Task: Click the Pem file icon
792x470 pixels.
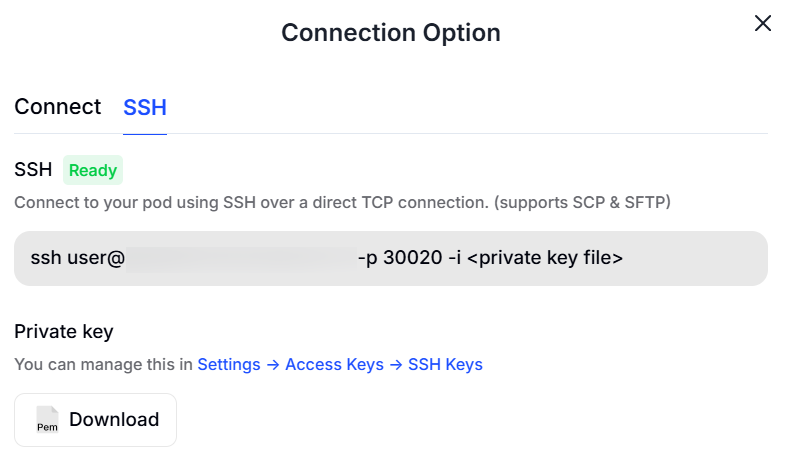Action: pyautogui.click(x=47, y=419)
